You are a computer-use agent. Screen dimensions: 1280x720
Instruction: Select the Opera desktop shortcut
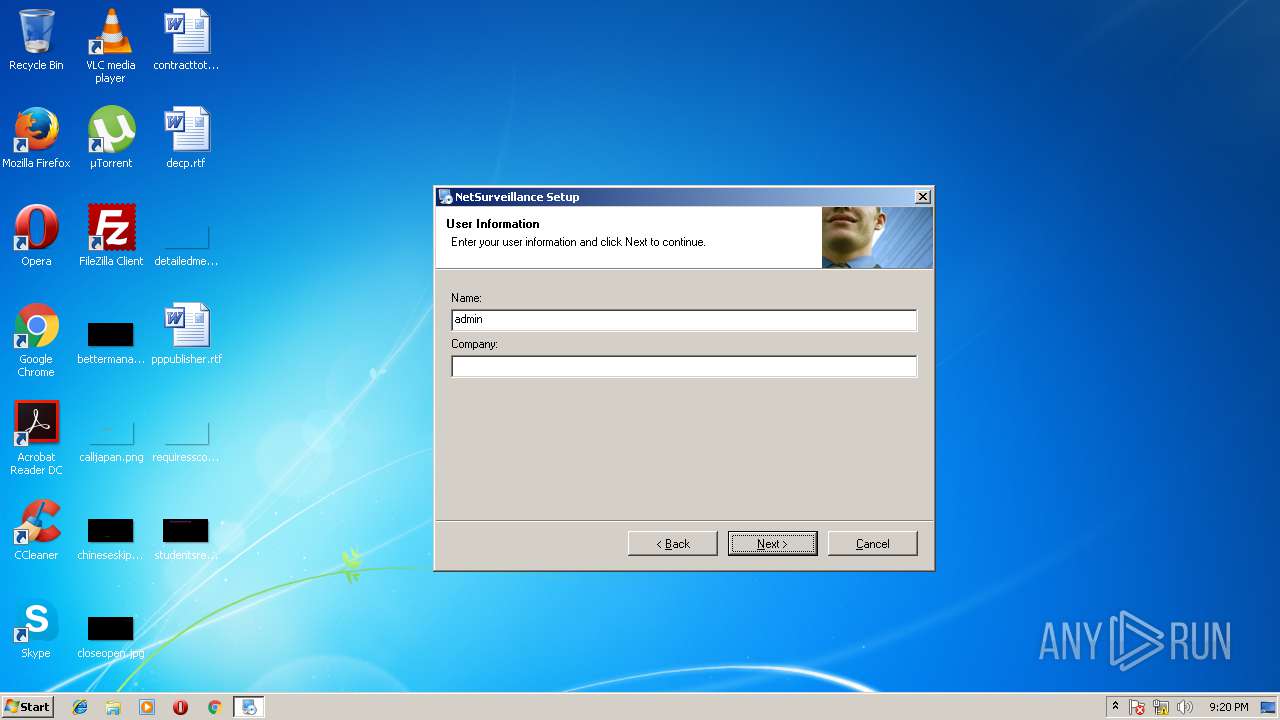point(36,236)
